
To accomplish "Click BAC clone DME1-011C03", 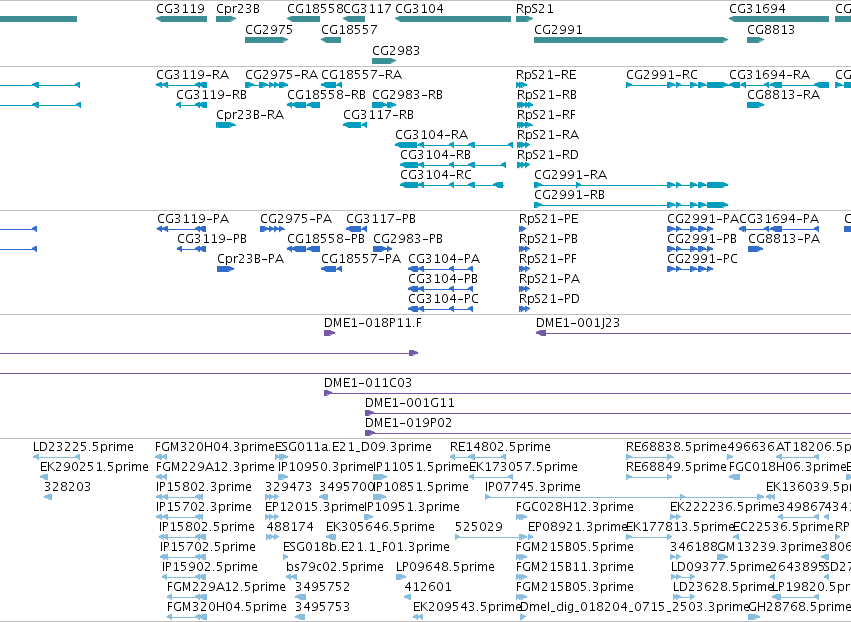I will pyautogui.click(x=587, y=393).
